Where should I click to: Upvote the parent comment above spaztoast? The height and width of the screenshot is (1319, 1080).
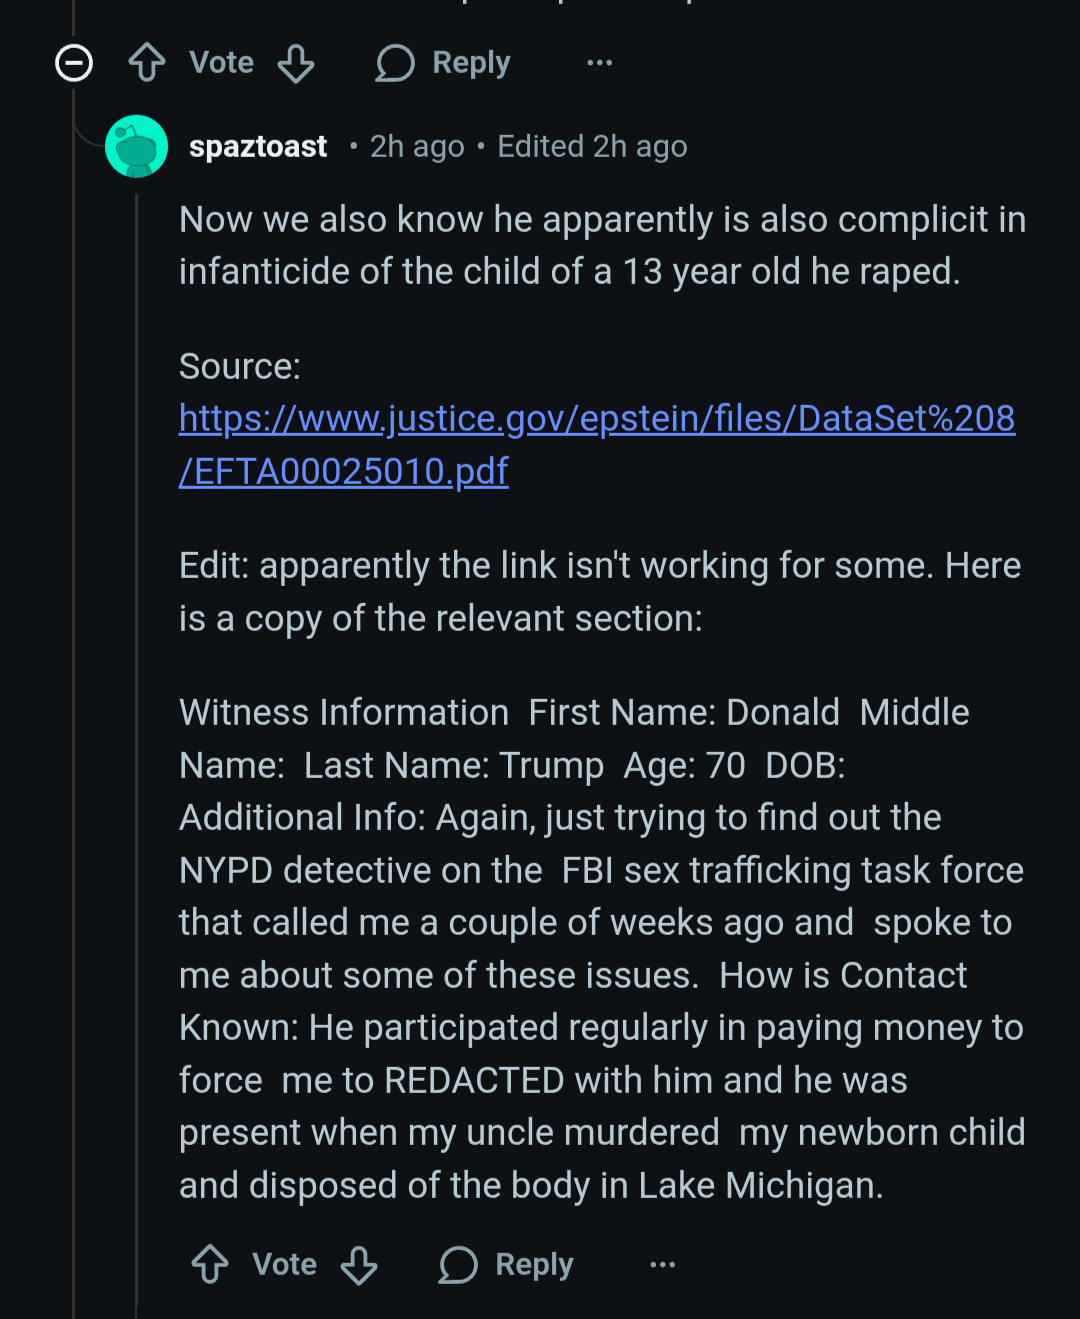[x=147, y=63]
